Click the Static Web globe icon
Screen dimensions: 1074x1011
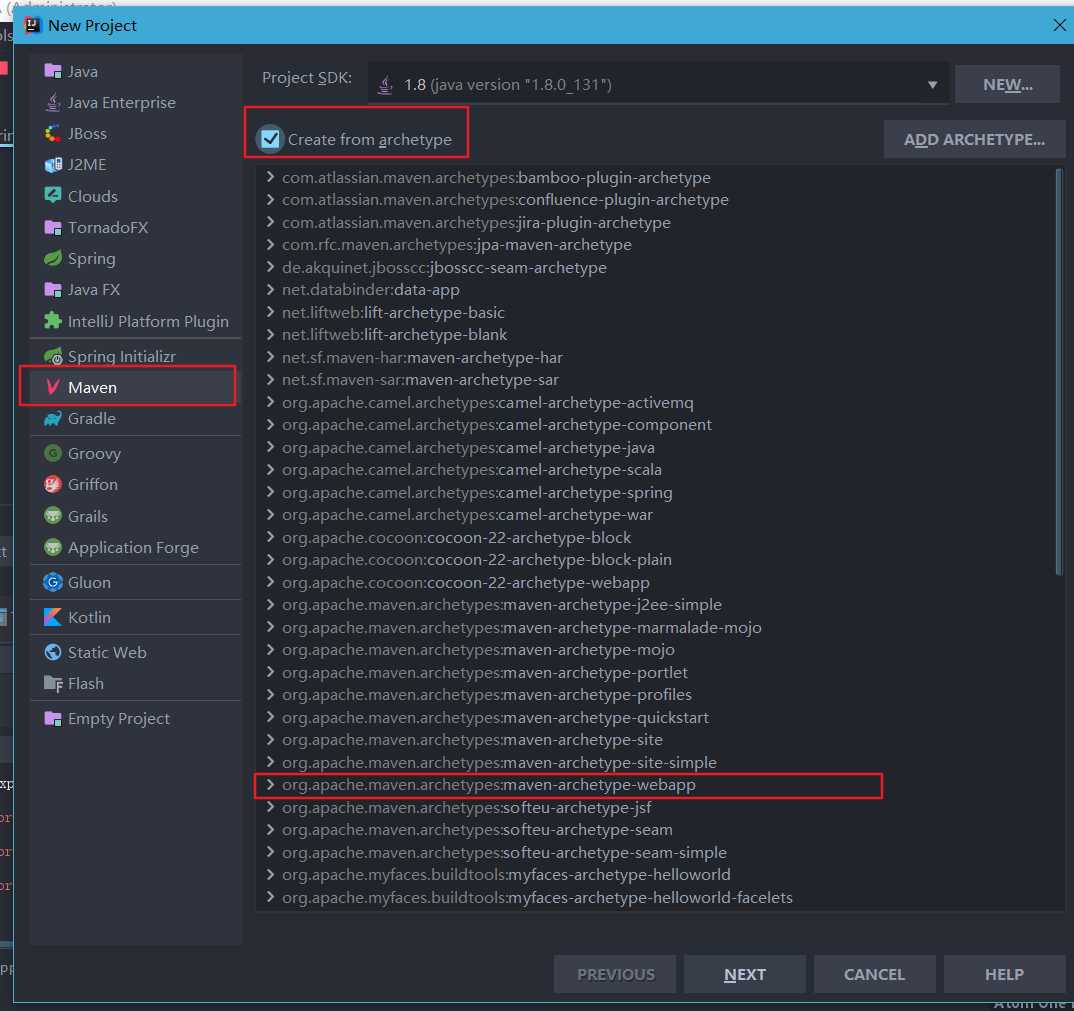(x=53, y=652)
